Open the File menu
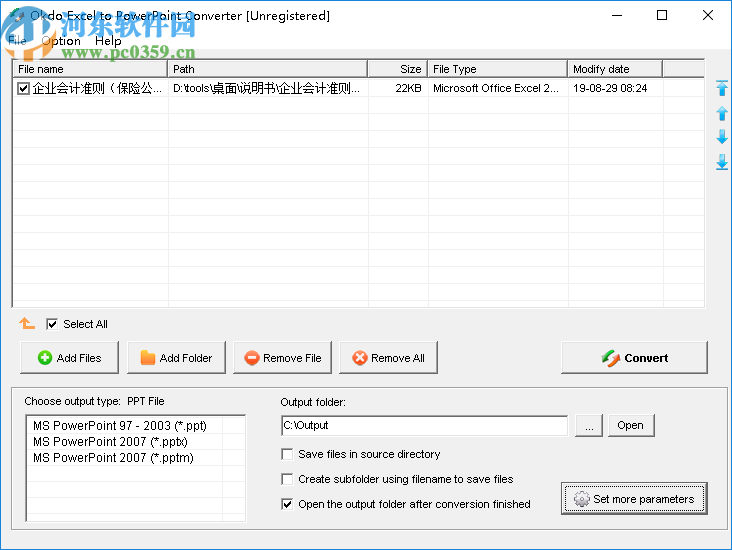The image size is (732, 550). [17, 41]
